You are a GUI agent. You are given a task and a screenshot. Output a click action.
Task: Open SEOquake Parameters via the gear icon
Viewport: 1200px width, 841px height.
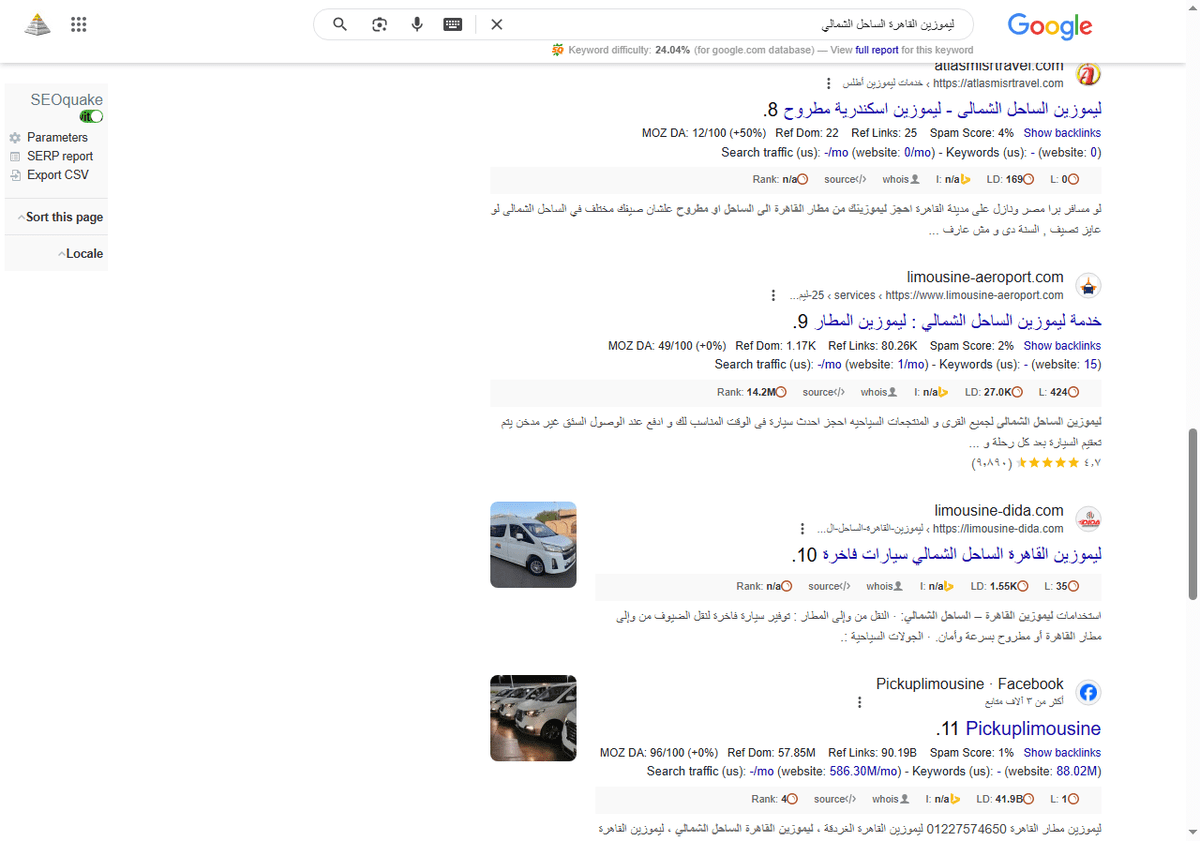14,137
